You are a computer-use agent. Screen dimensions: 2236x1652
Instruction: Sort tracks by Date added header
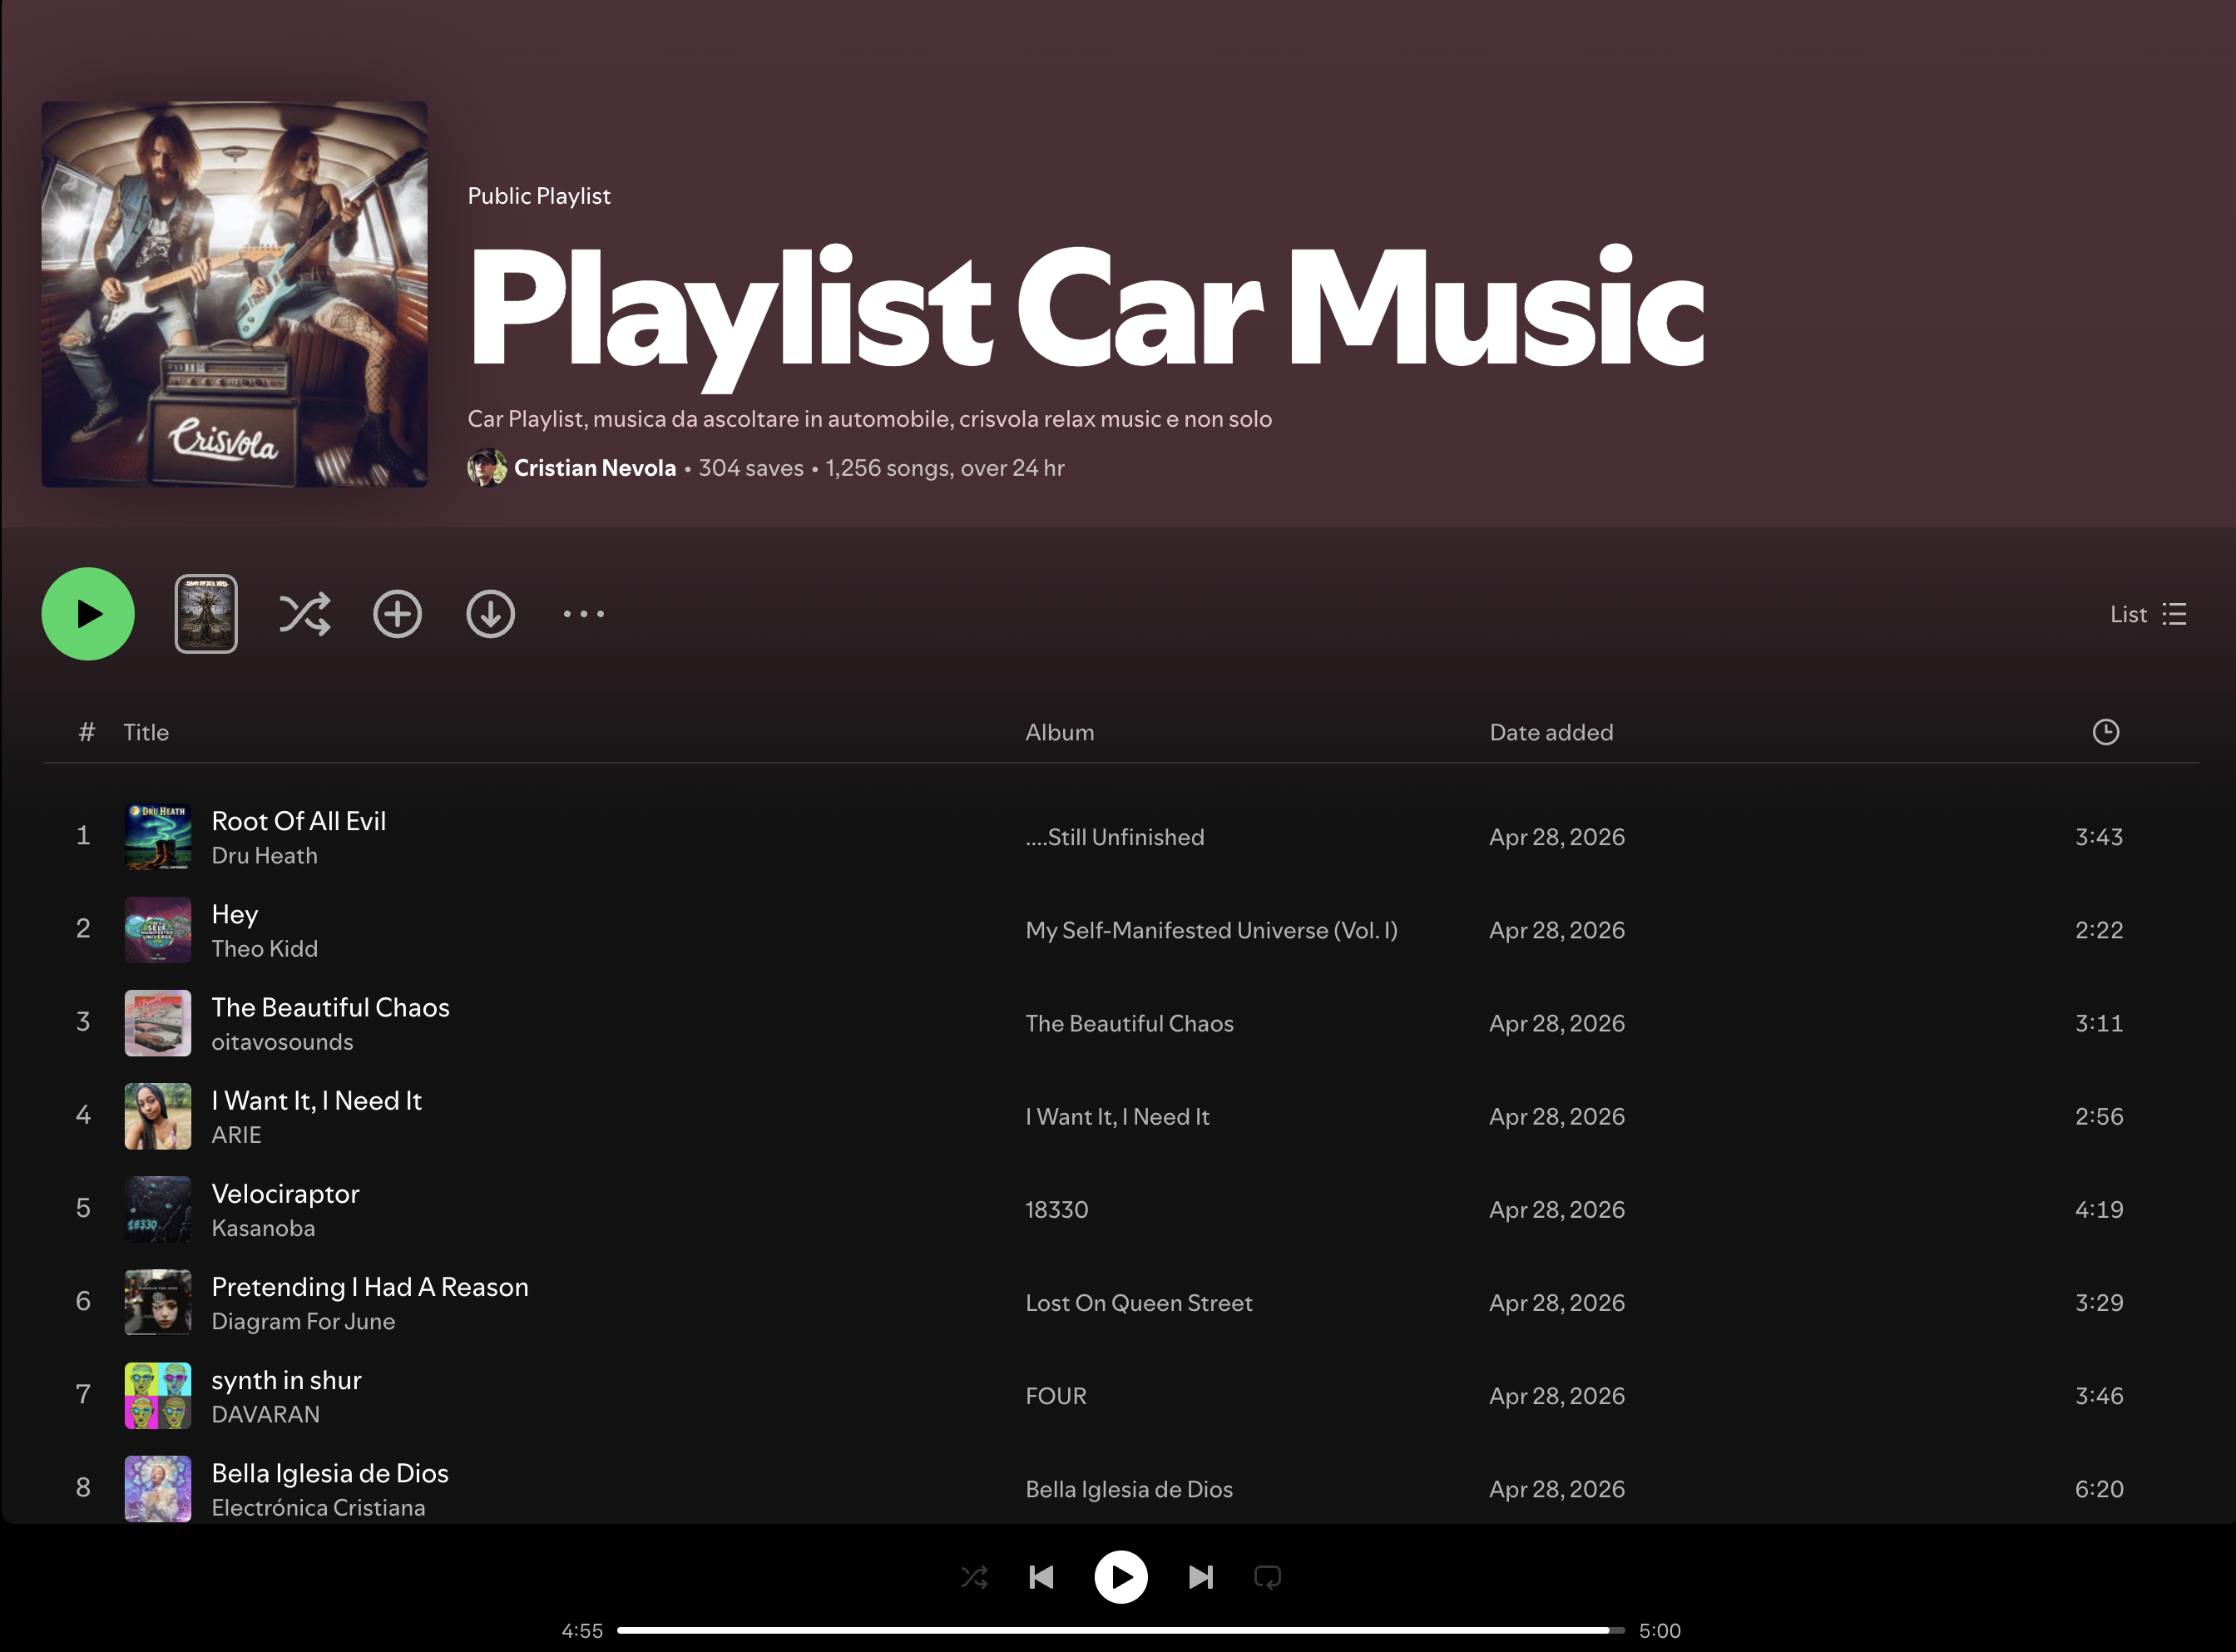click(x=1551, y=732)
